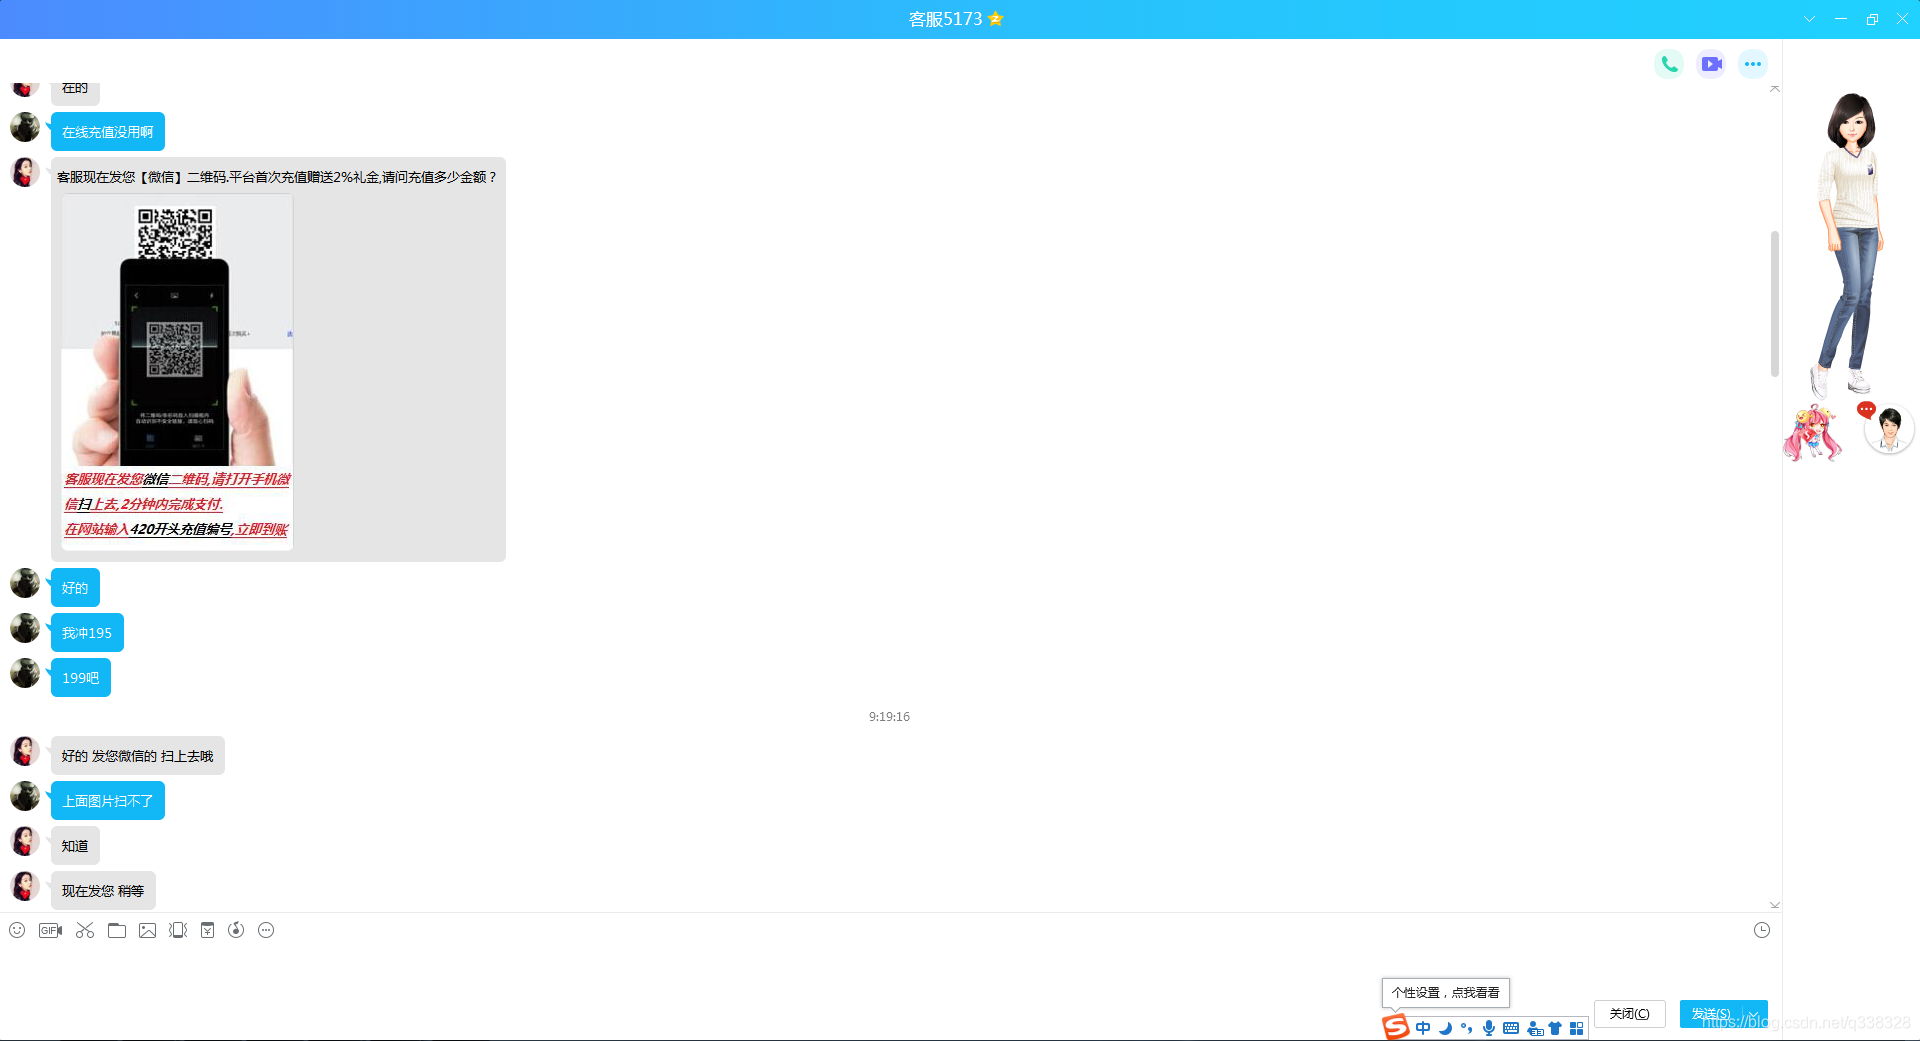Toggle the half/full-width moon icon
This screenshot has height=1041, width=1920.
(1445, 1028)
